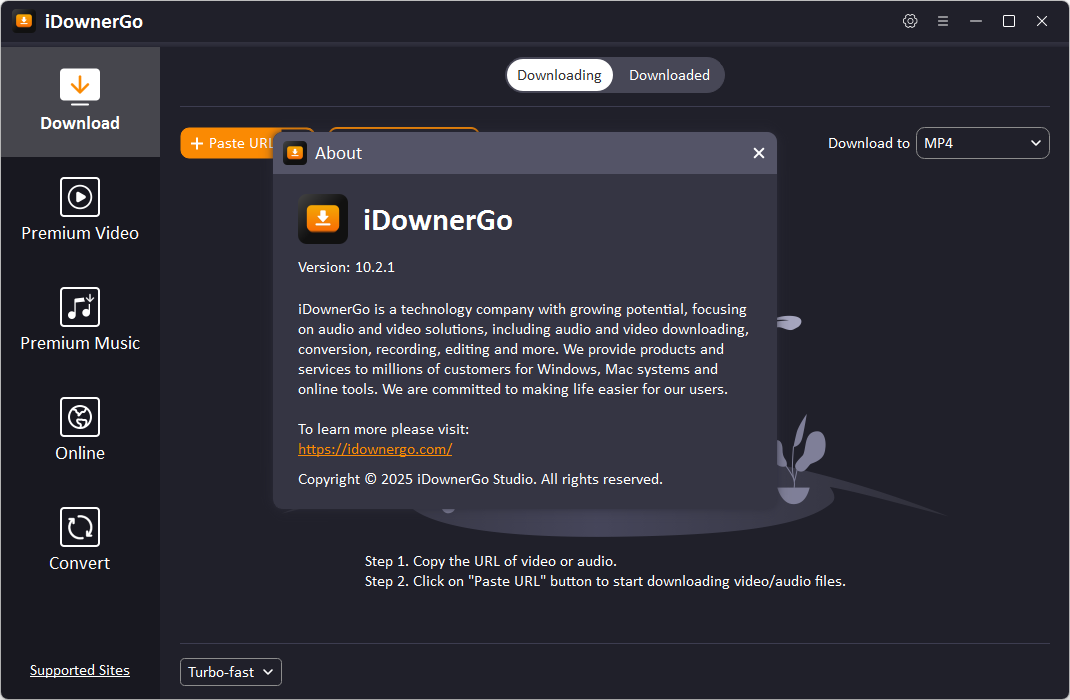1070x700 pixels.
Task: Click the "To learn more please visit:" text
Action: (384, 429)
